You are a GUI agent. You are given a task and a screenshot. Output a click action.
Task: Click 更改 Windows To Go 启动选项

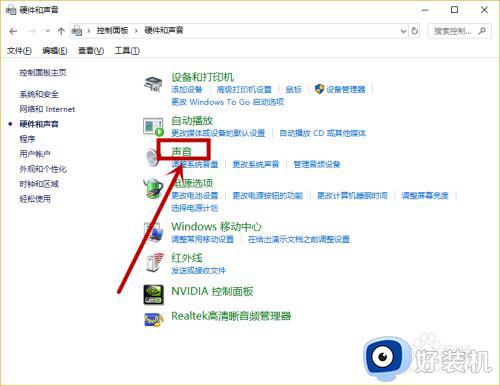[227, 102]
